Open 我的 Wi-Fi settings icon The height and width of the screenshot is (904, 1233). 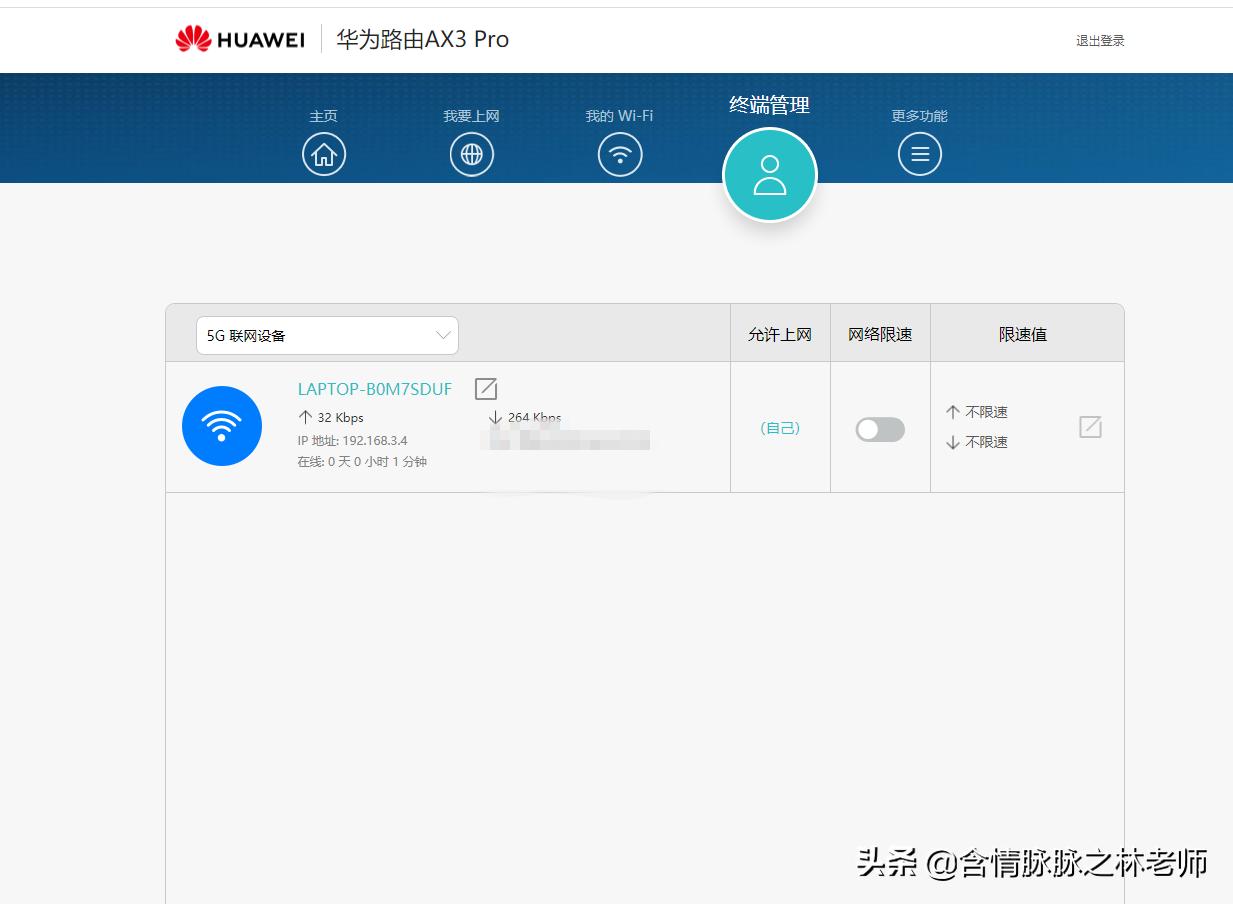620,153
